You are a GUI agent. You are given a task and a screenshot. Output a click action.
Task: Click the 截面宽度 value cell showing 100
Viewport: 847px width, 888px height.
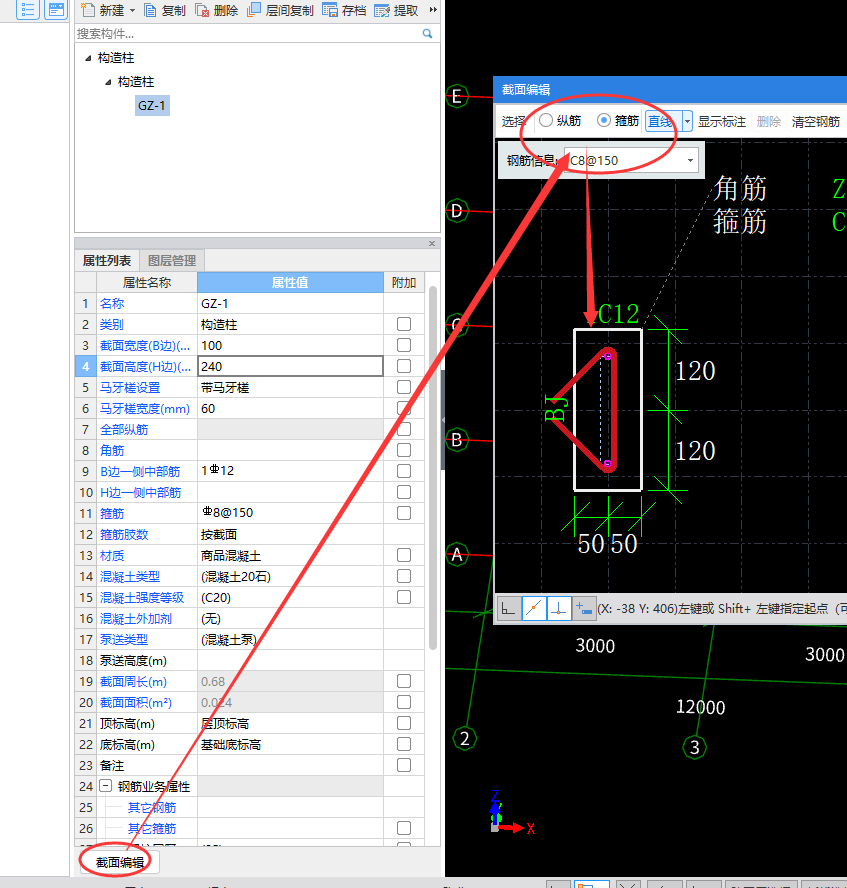pyautogui.click(x=290, y=345)
